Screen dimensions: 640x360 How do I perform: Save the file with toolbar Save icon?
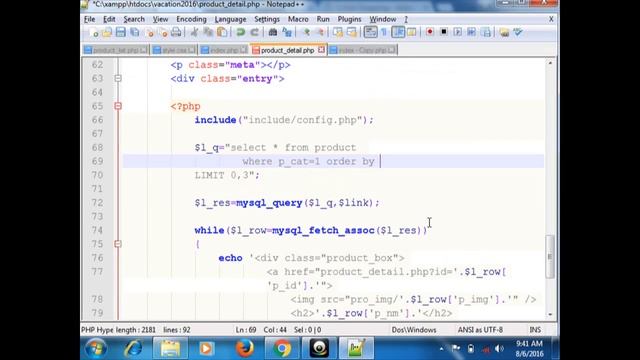pos(120,32)
